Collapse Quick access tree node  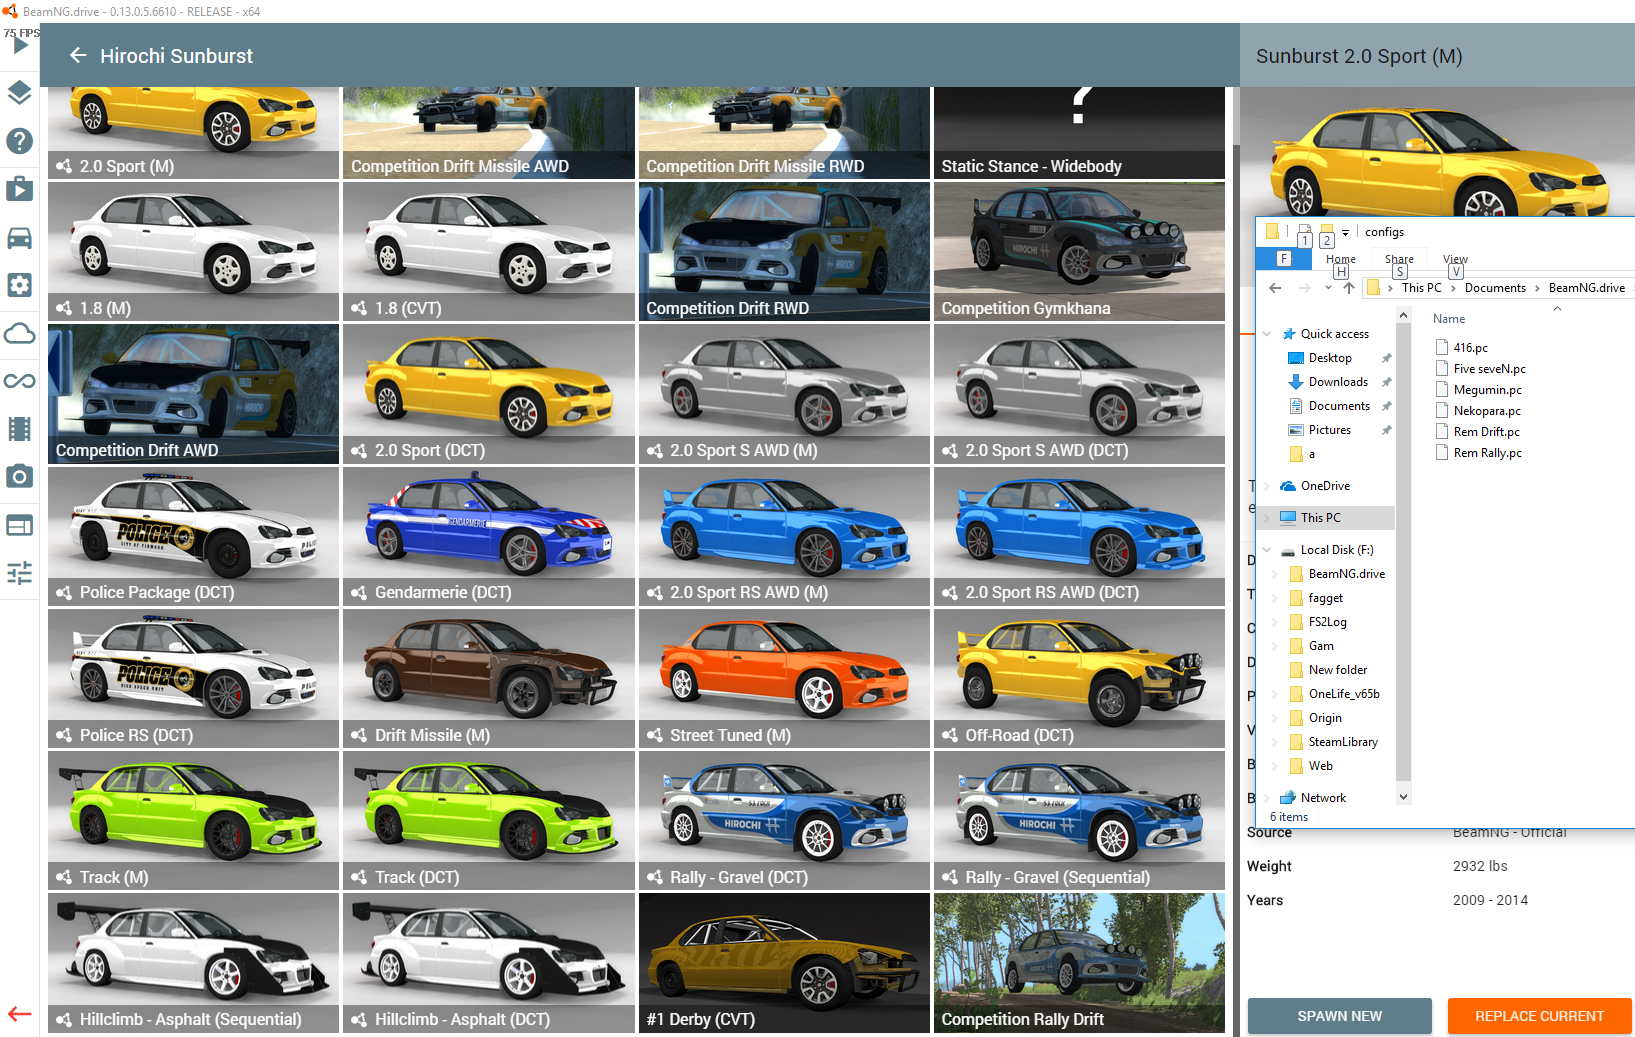tap(1267, 334)
